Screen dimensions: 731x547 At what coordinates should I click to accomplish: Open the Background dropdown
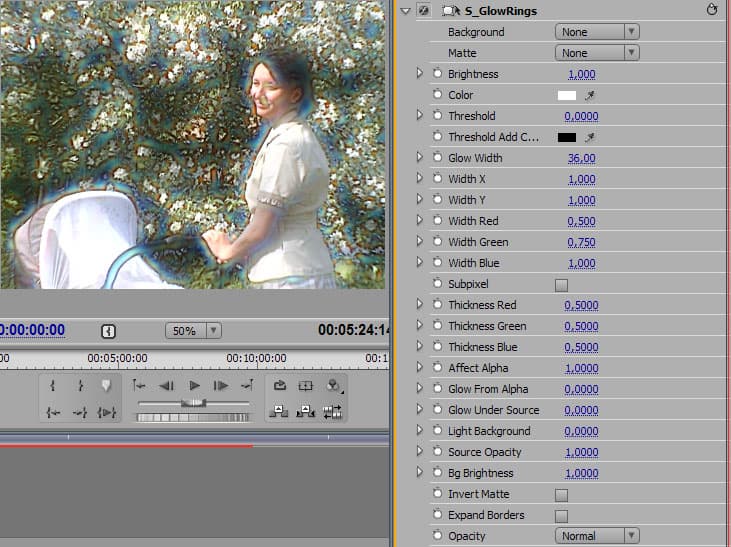click(x=597, y=32)
